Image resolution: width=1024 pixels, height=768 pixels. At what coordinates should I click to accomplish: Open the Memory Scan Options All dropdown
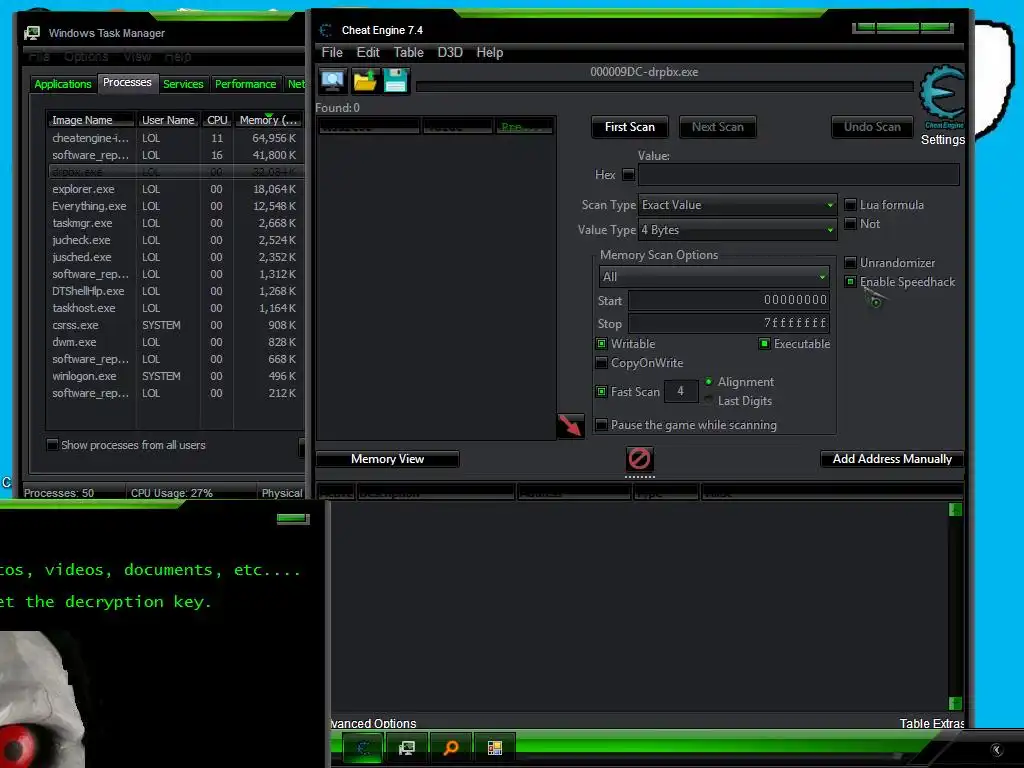(x=714, y=277)
